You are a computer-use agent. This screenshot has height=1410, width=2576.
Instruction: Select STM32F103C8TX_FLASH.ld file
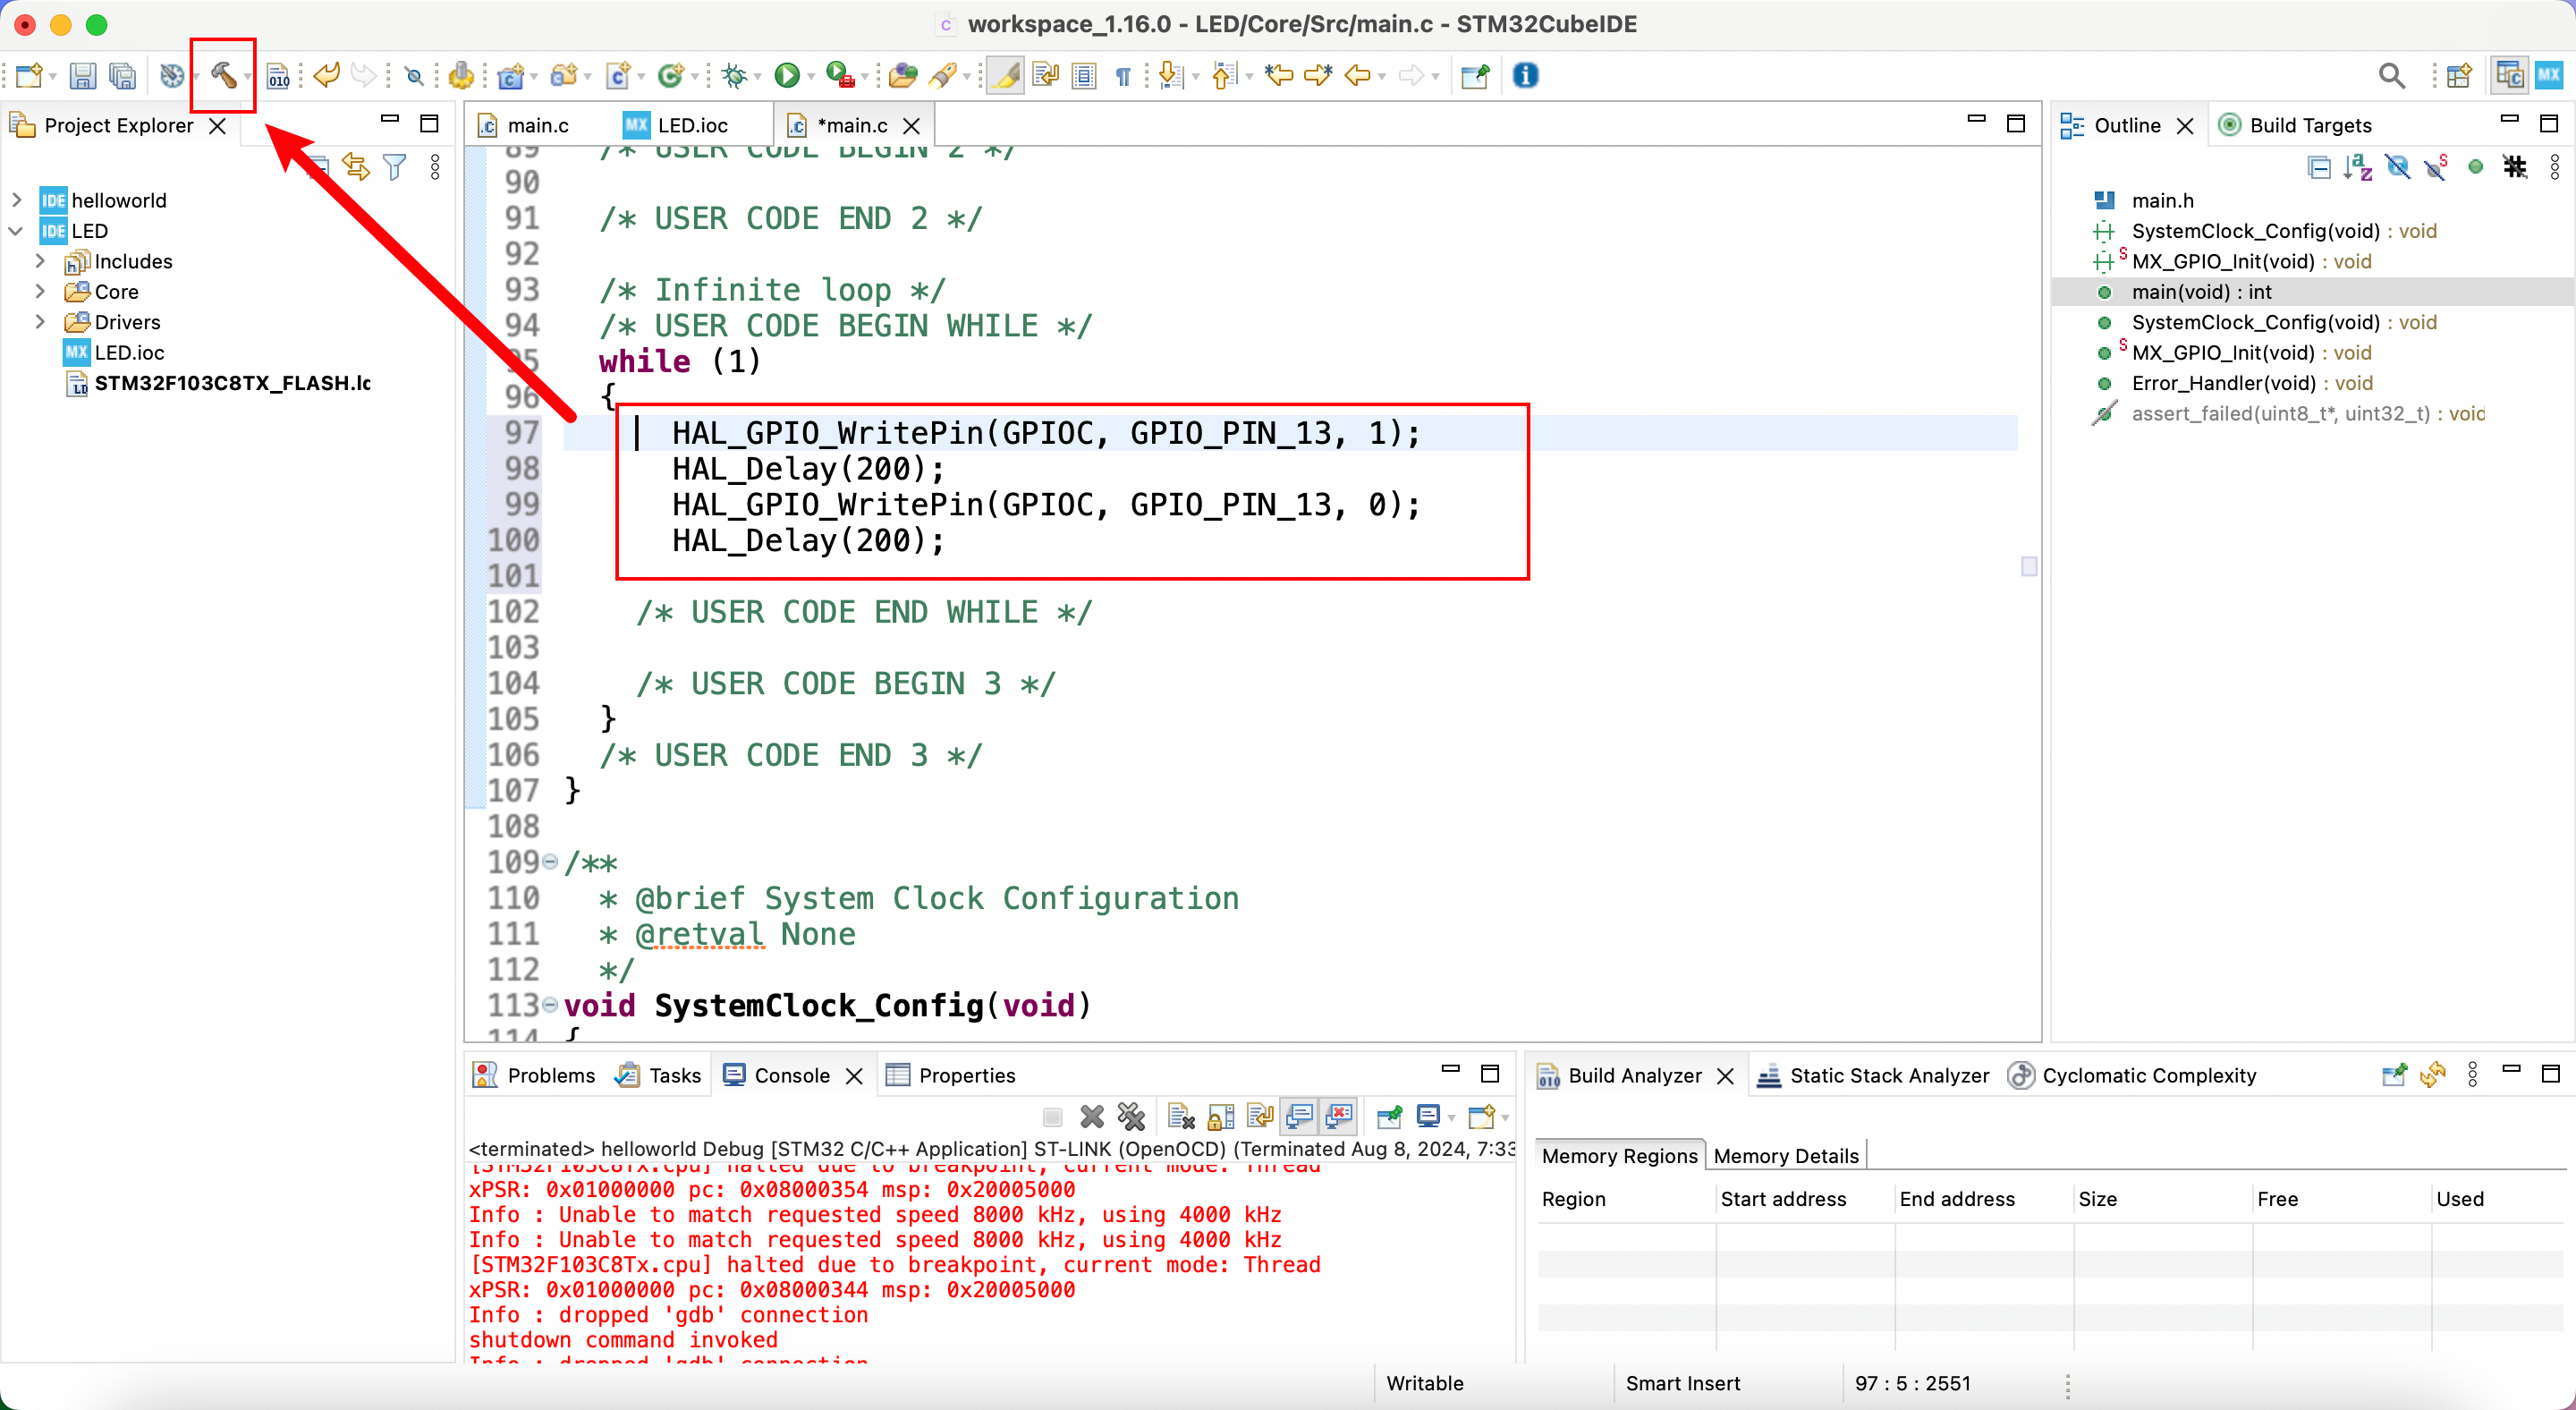click(218, 383)
